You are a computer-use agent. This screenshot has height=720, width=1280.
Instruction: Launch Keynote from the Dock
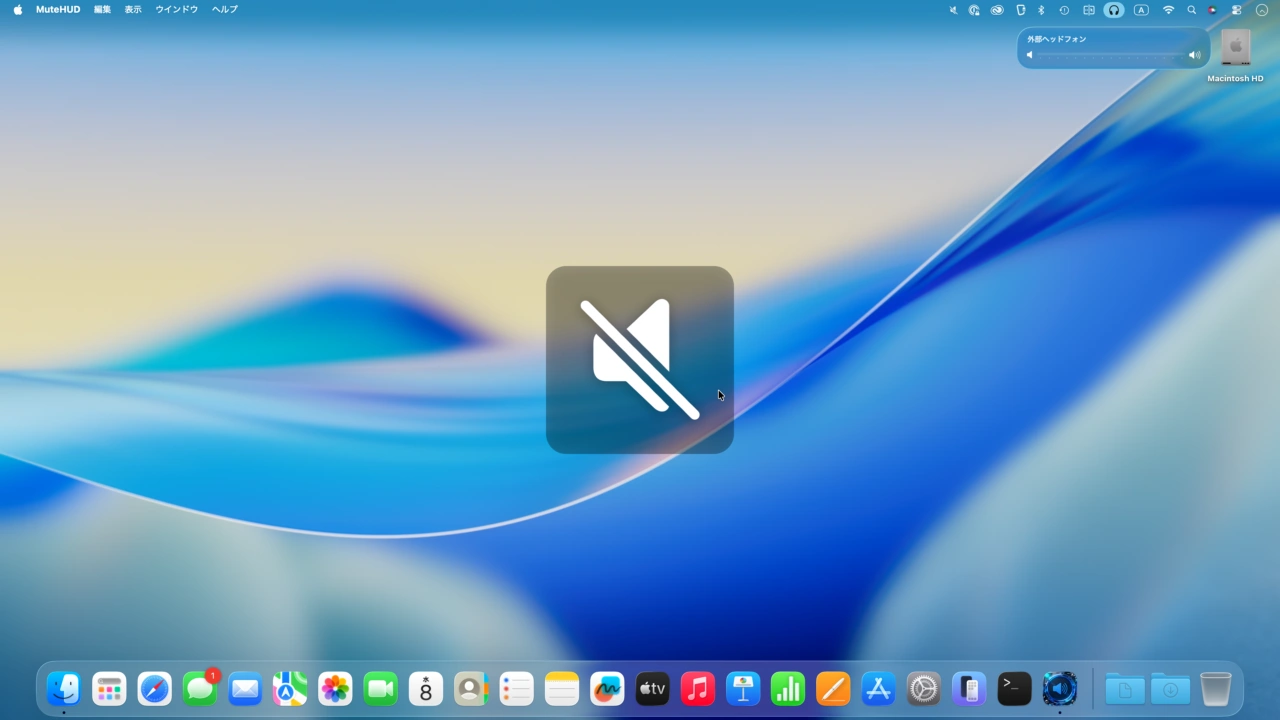743,689
